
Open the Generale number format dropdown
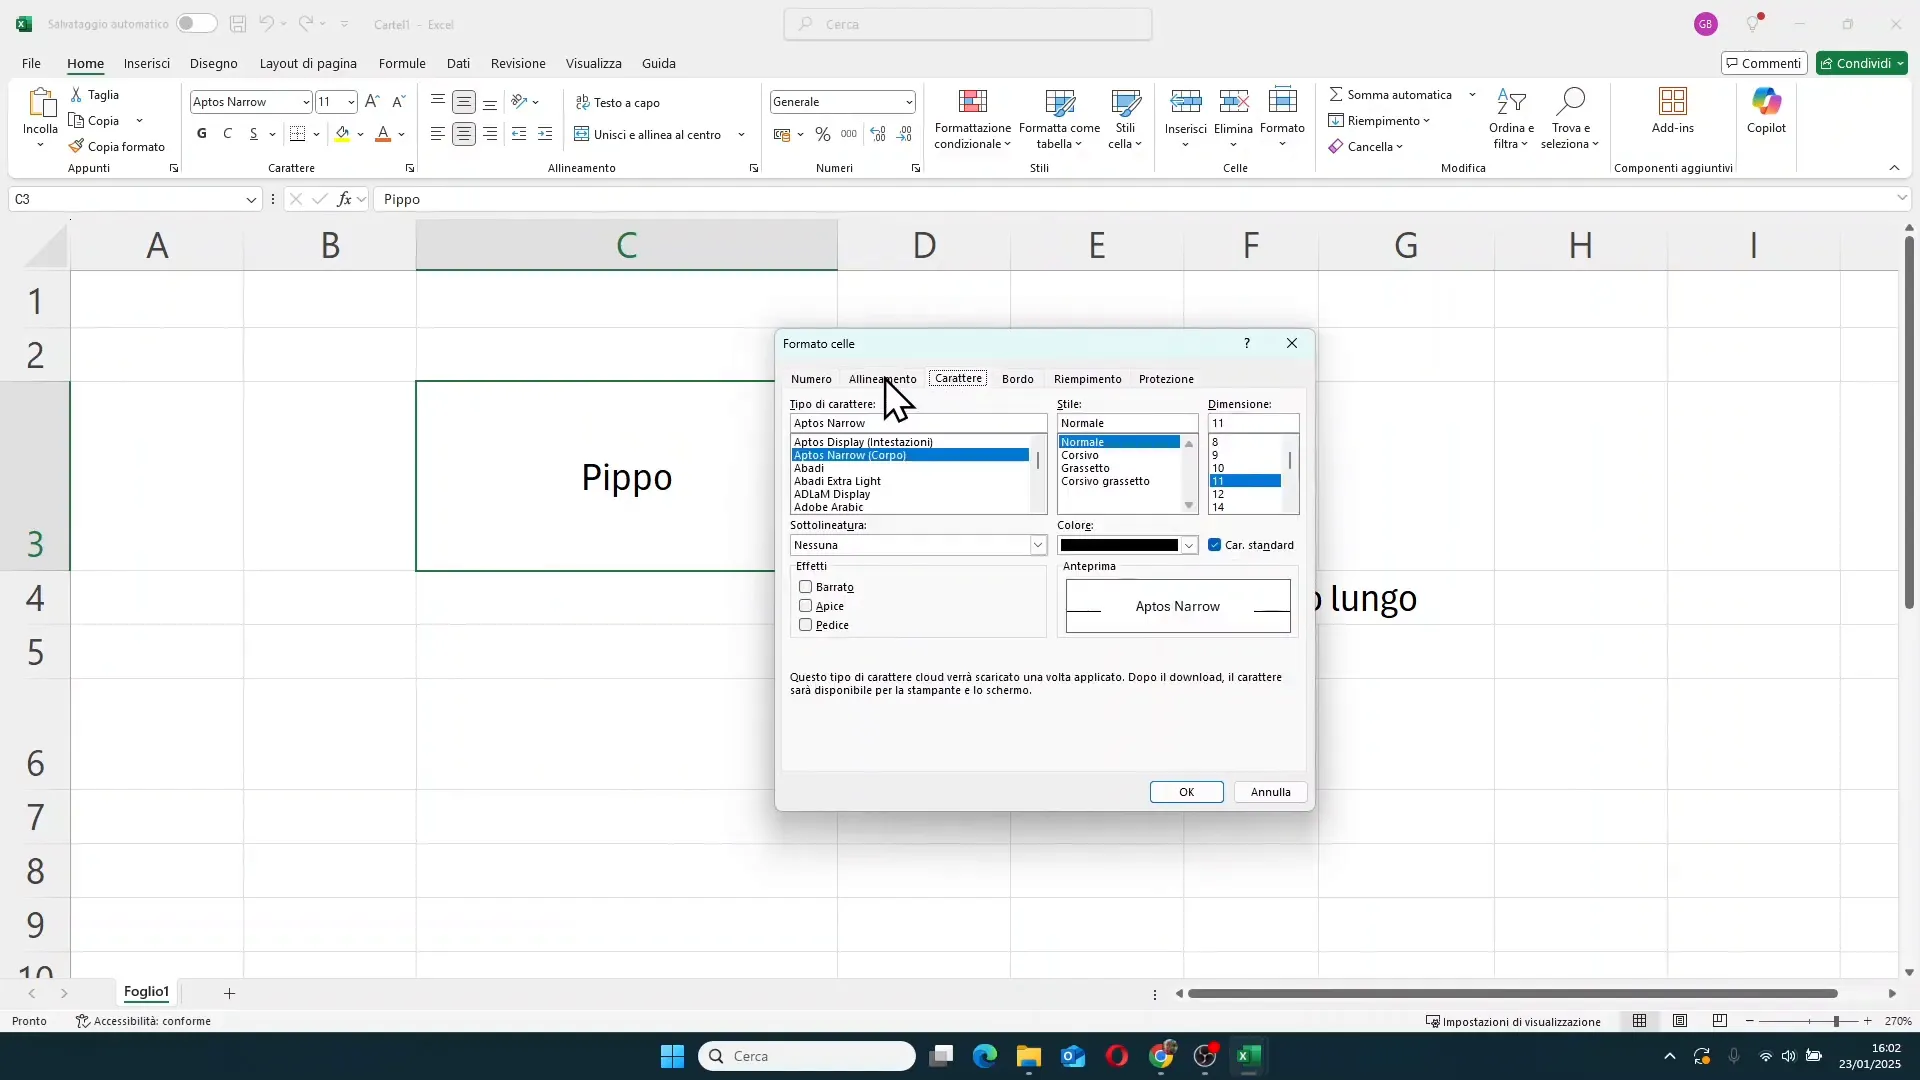(x=909, y=102)
